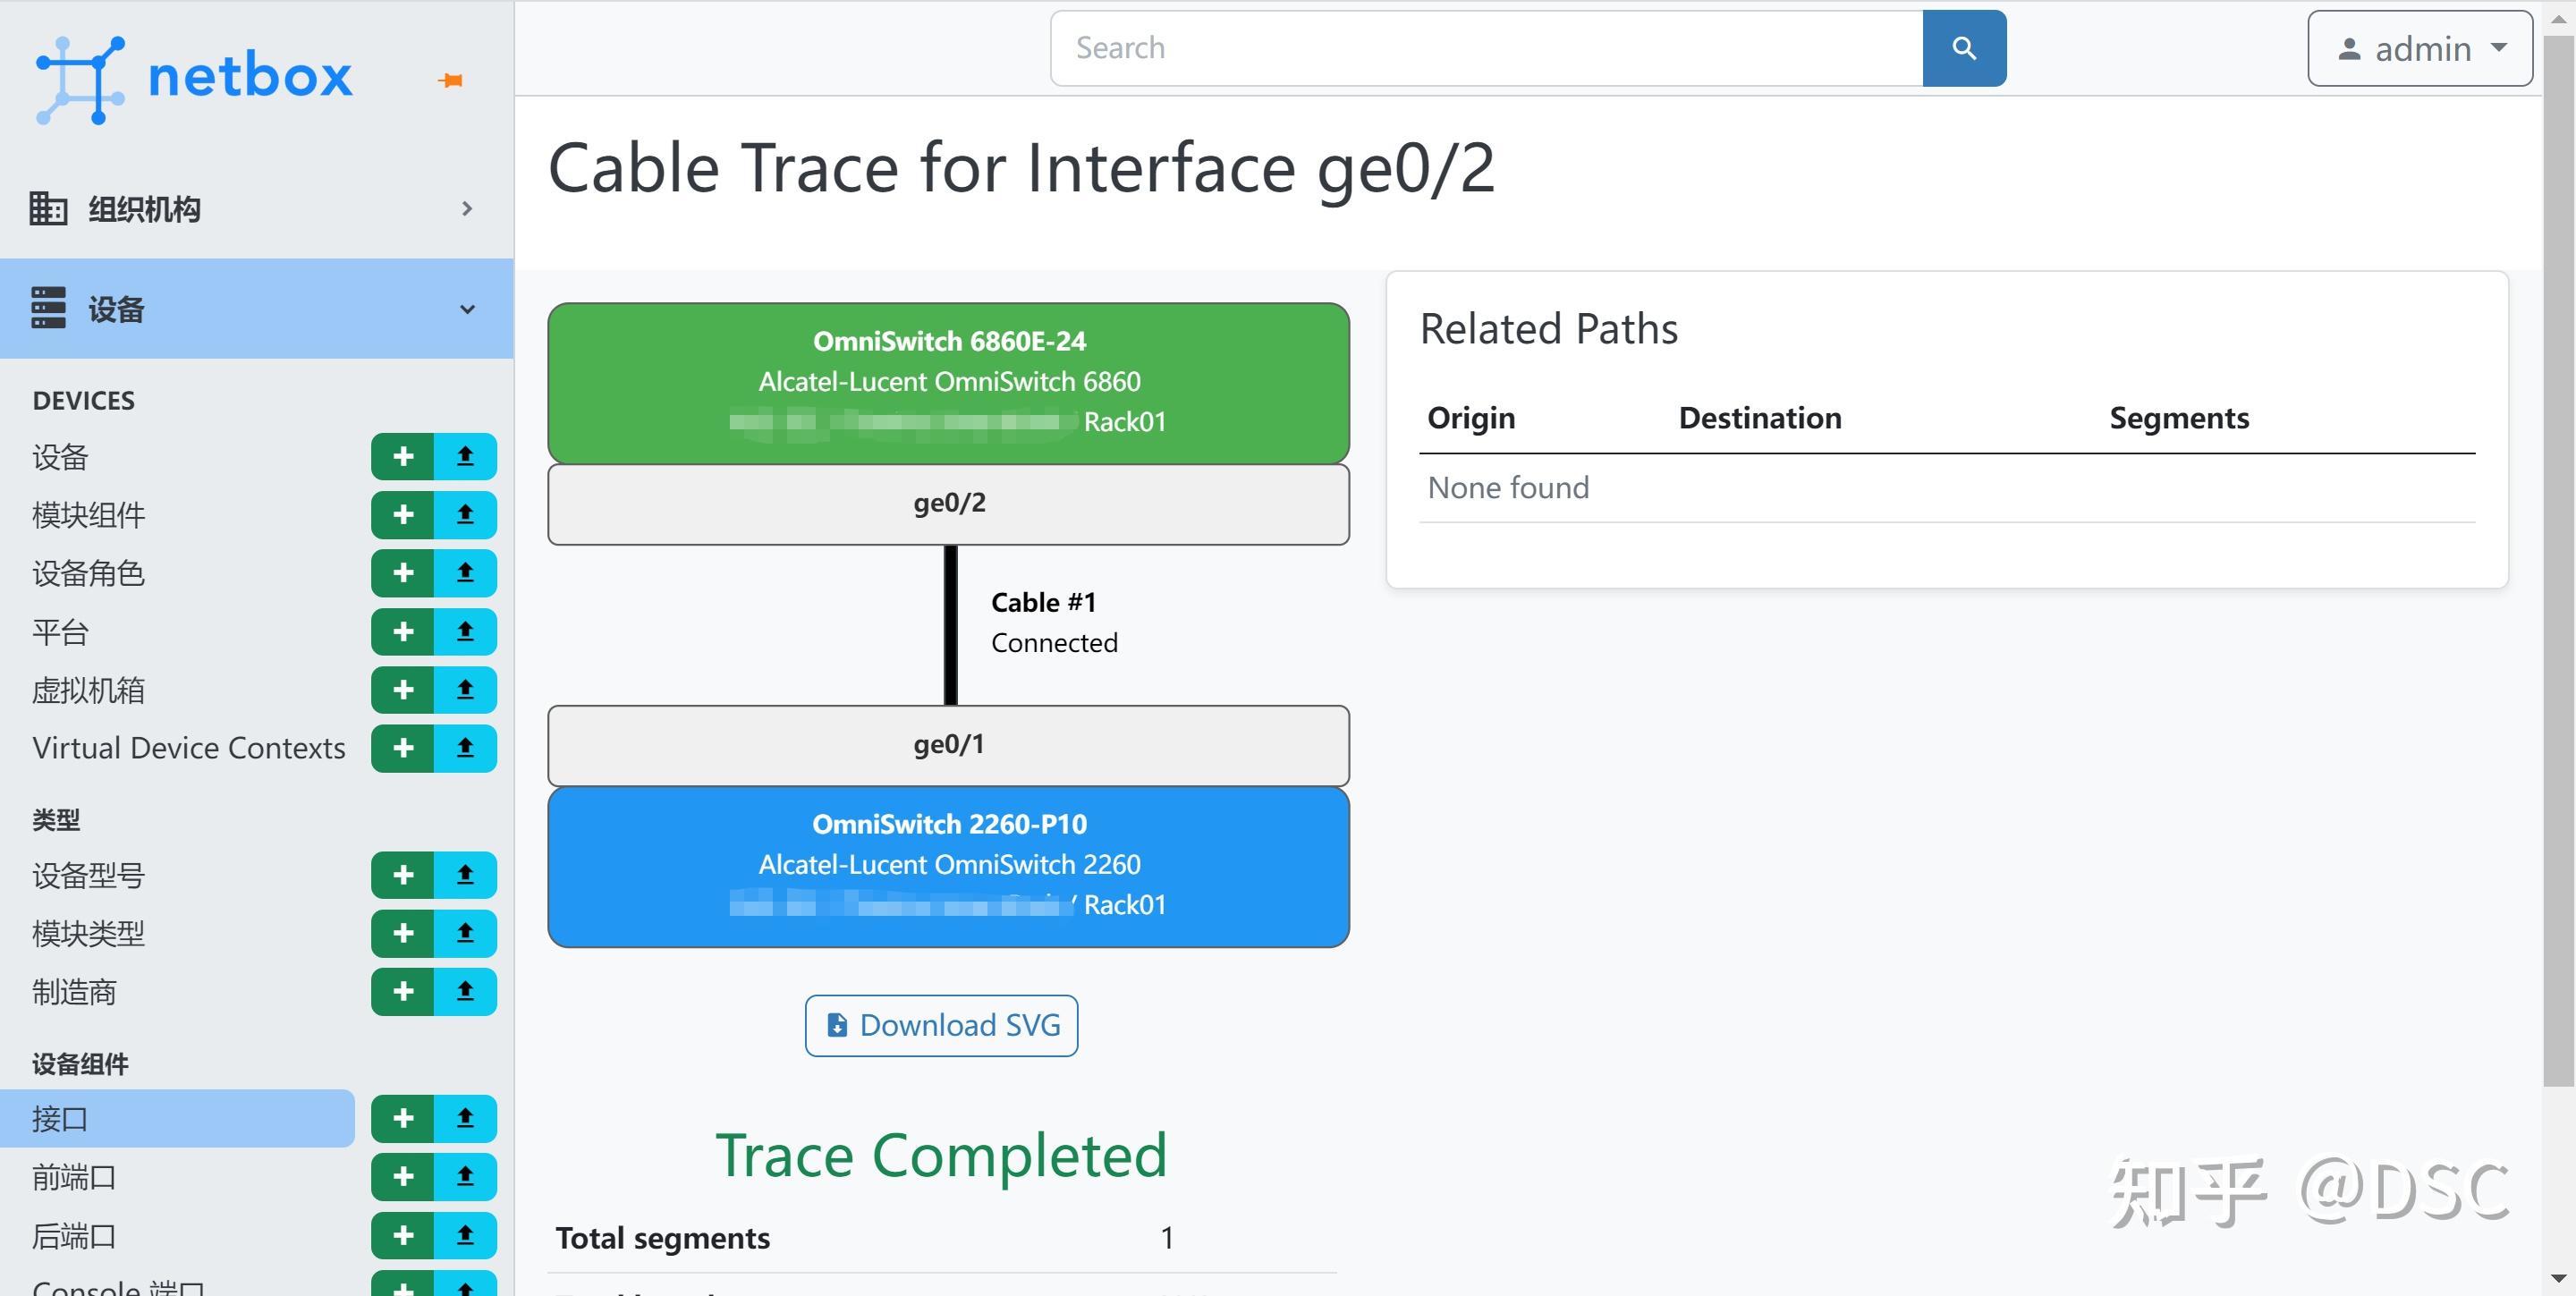Import 制造商 using the upload icon
This screenshot has width=2576, height=1296.
(465, 992)
